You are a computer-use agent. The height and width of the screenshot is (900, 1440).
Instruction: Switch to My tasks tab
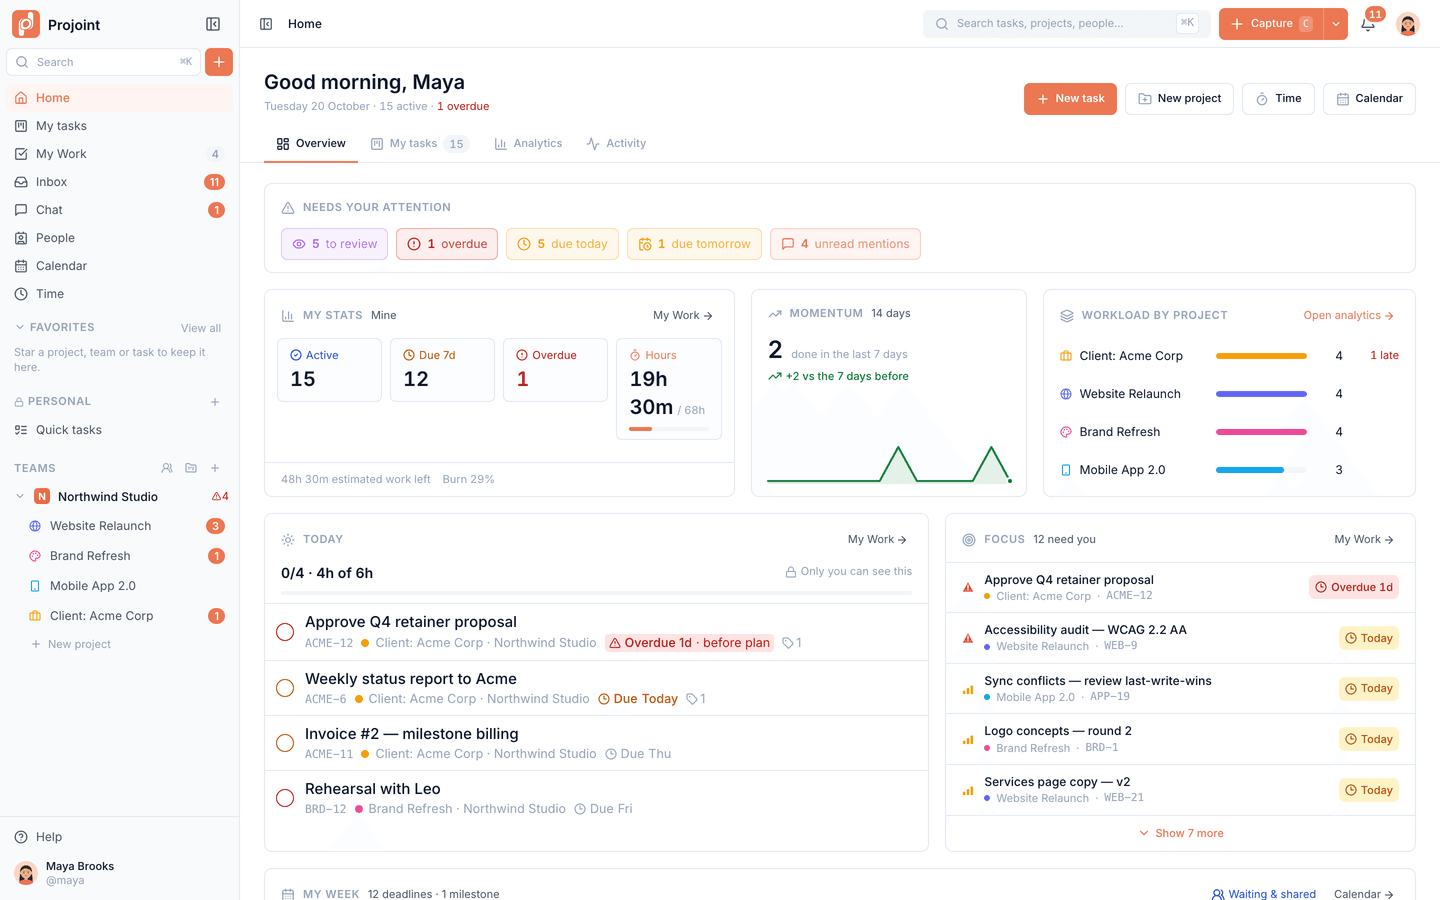pos(419,144)
